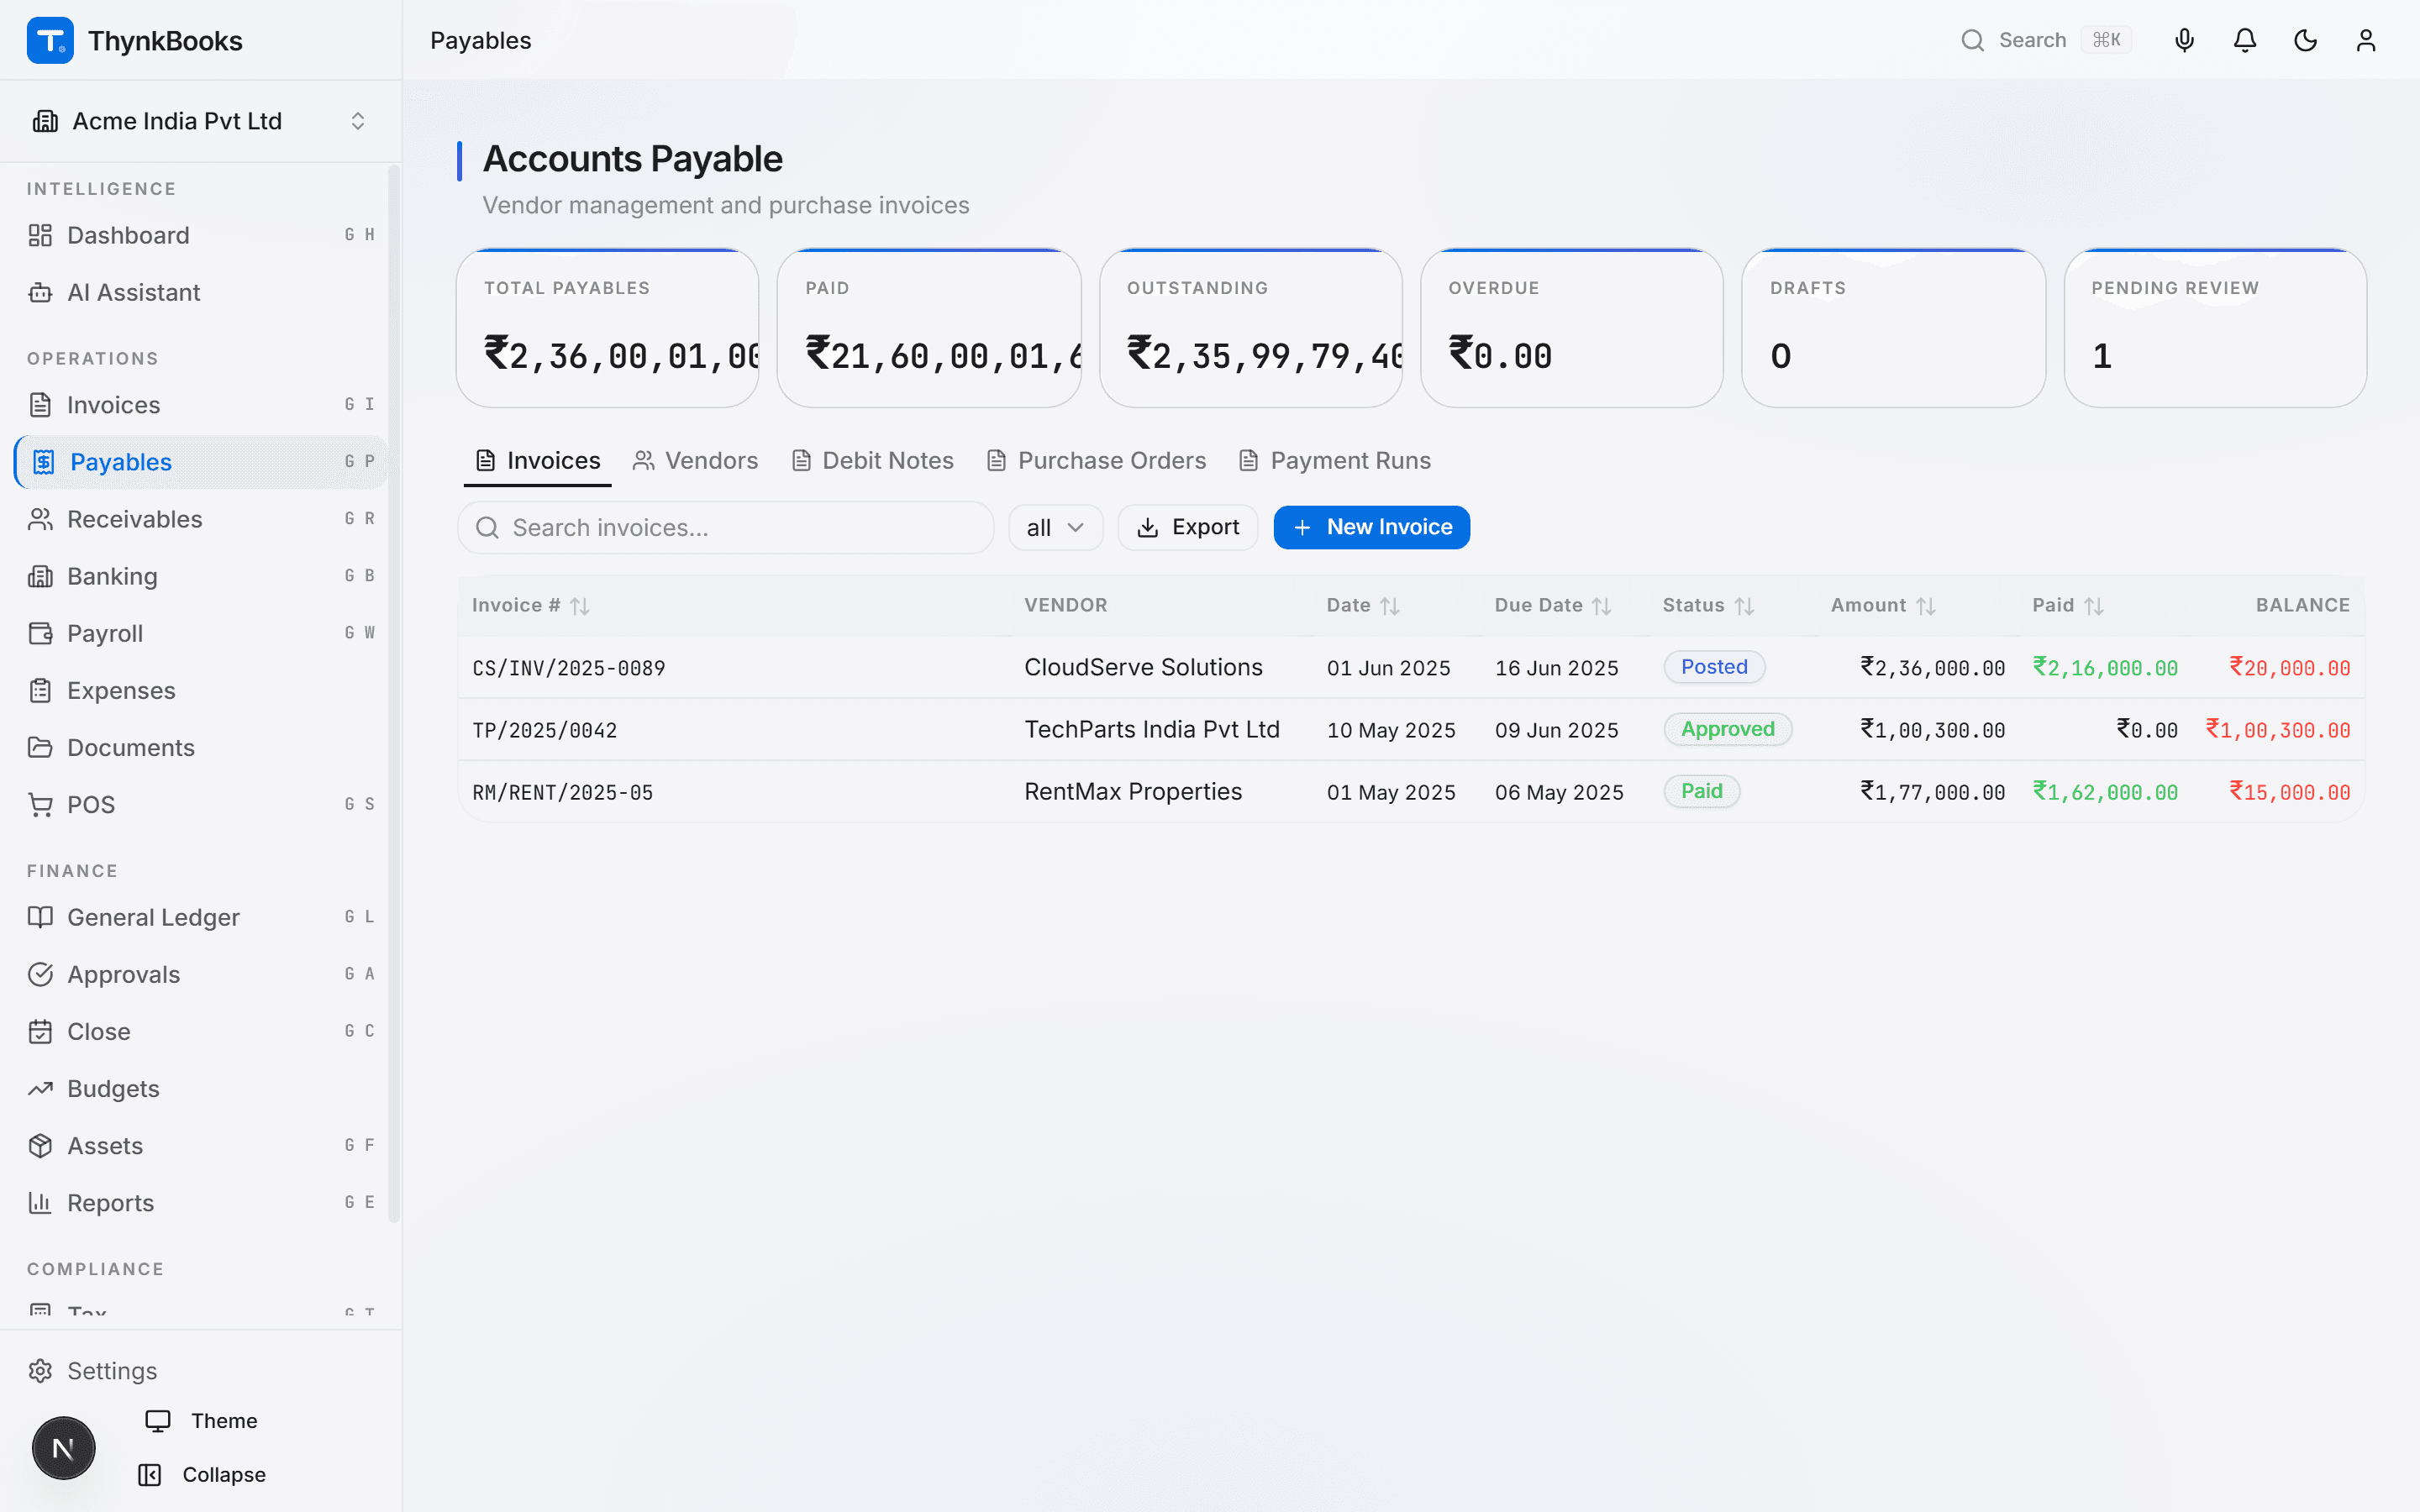Click the microphone voice icon
The width and height of the screenshot is (2420, 1512).
tap(2185, 40)
